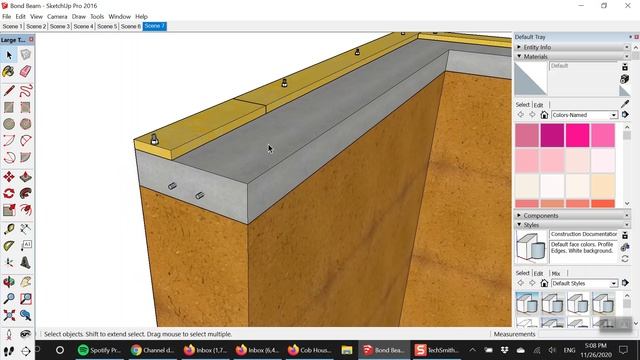Click Update Style refresh icon

click(x=625, y=259)
